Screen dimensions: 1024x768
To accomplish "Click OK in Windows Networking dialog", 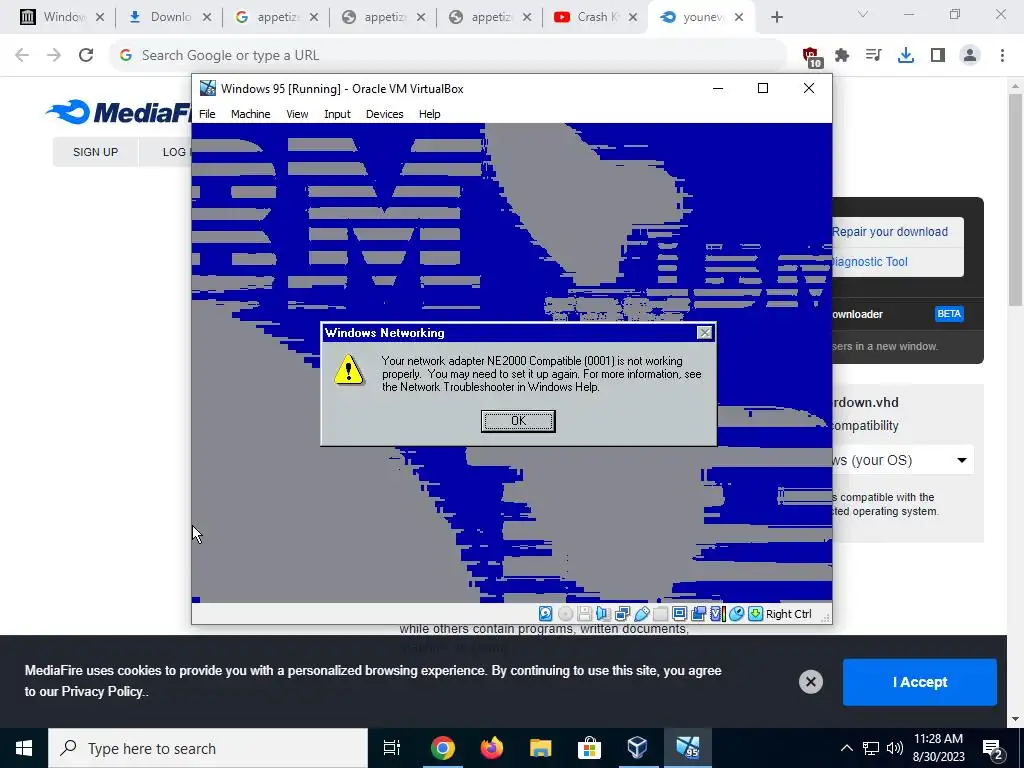I will (x=518, y=421).
